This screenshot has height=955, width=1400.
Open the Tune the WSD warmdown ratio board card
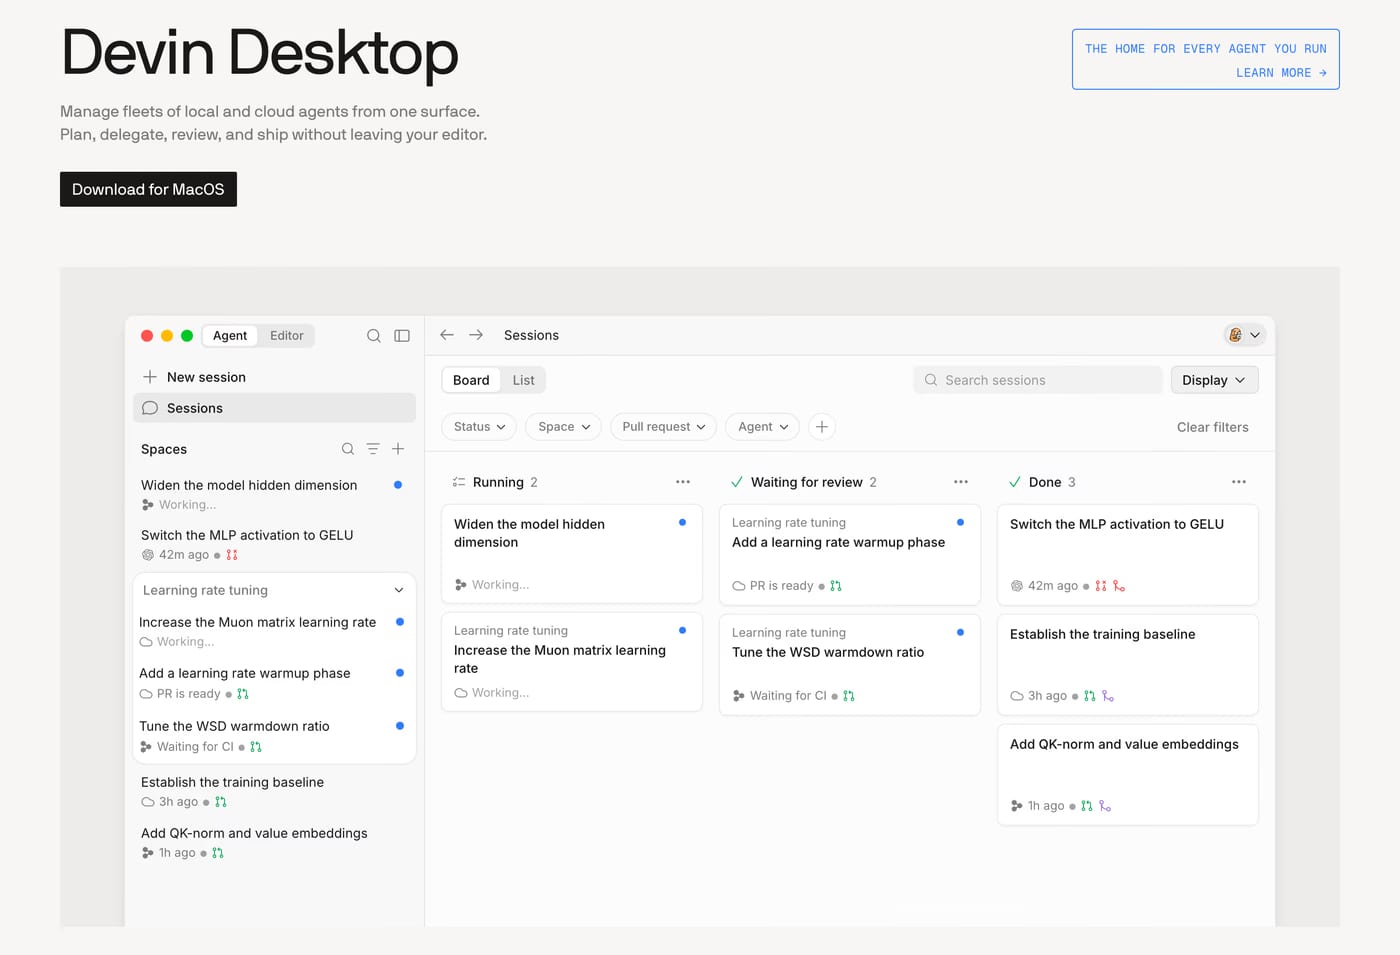(850, 664)
